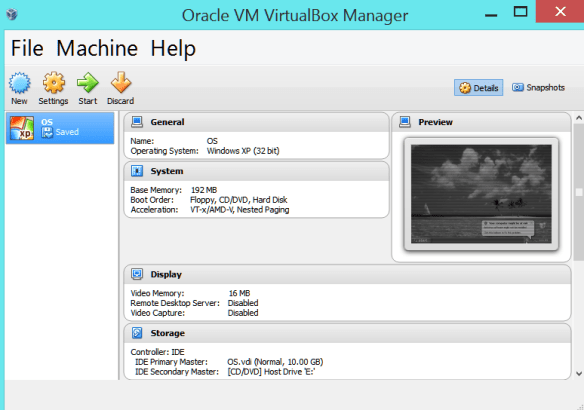The image size is (584, 410).
Task: Select the OS machine entry in list
Action: pos(60,128)
